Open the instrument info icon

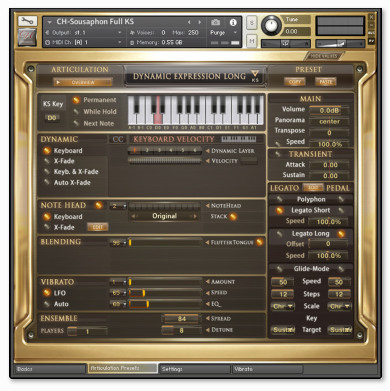tap(233, 22)
